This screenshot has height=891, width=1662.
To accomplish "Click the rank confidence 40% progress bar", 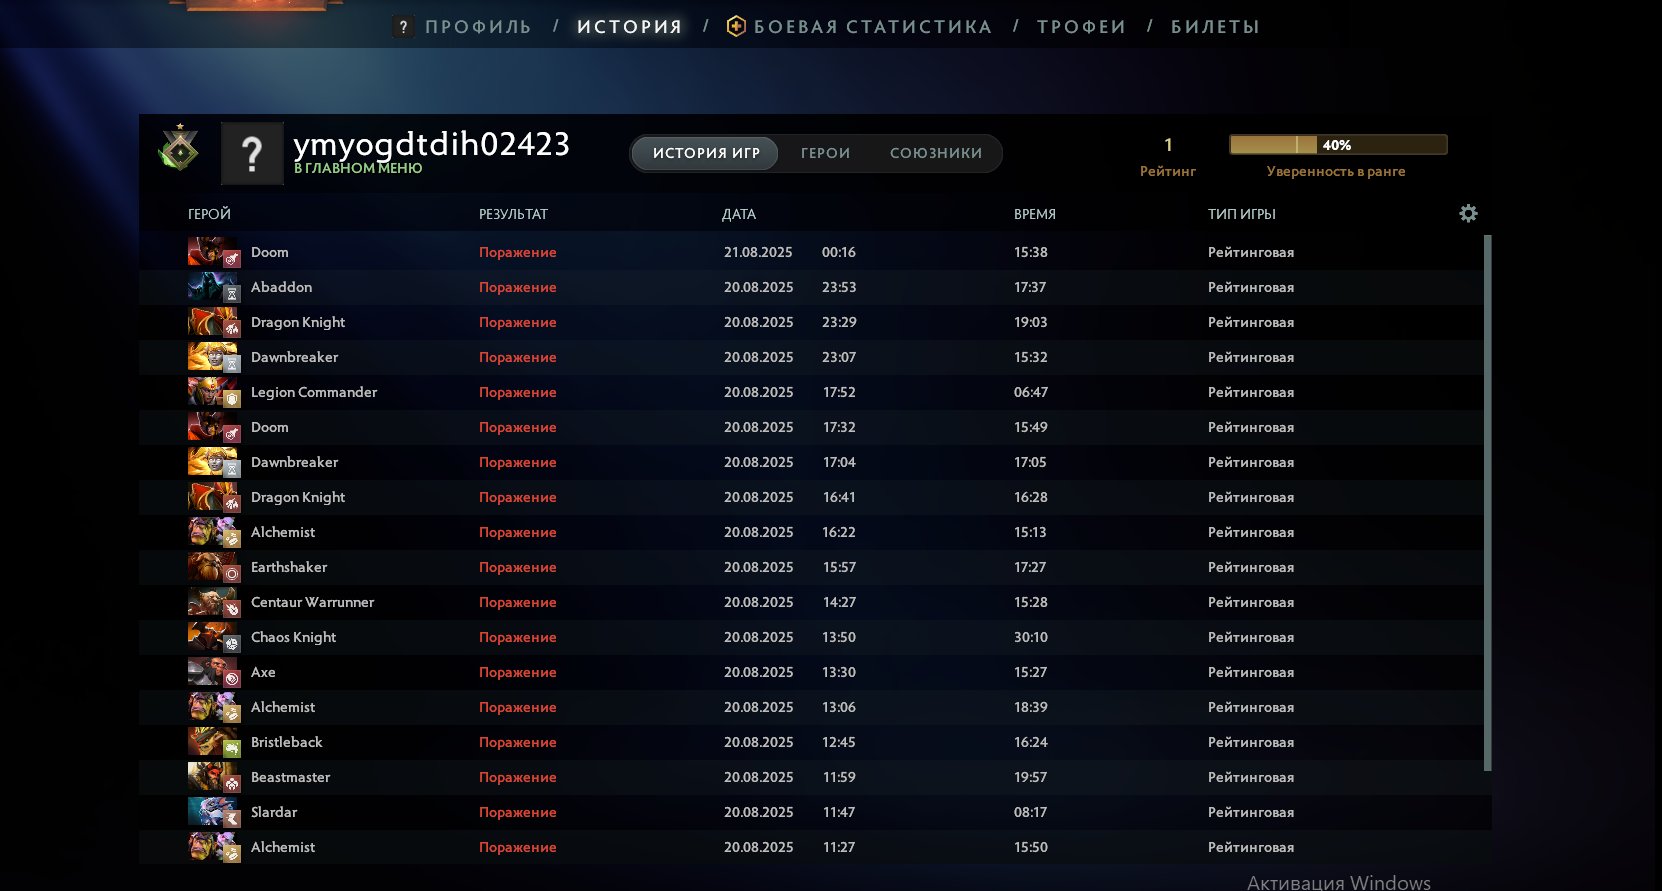I will coord(1337,145).
